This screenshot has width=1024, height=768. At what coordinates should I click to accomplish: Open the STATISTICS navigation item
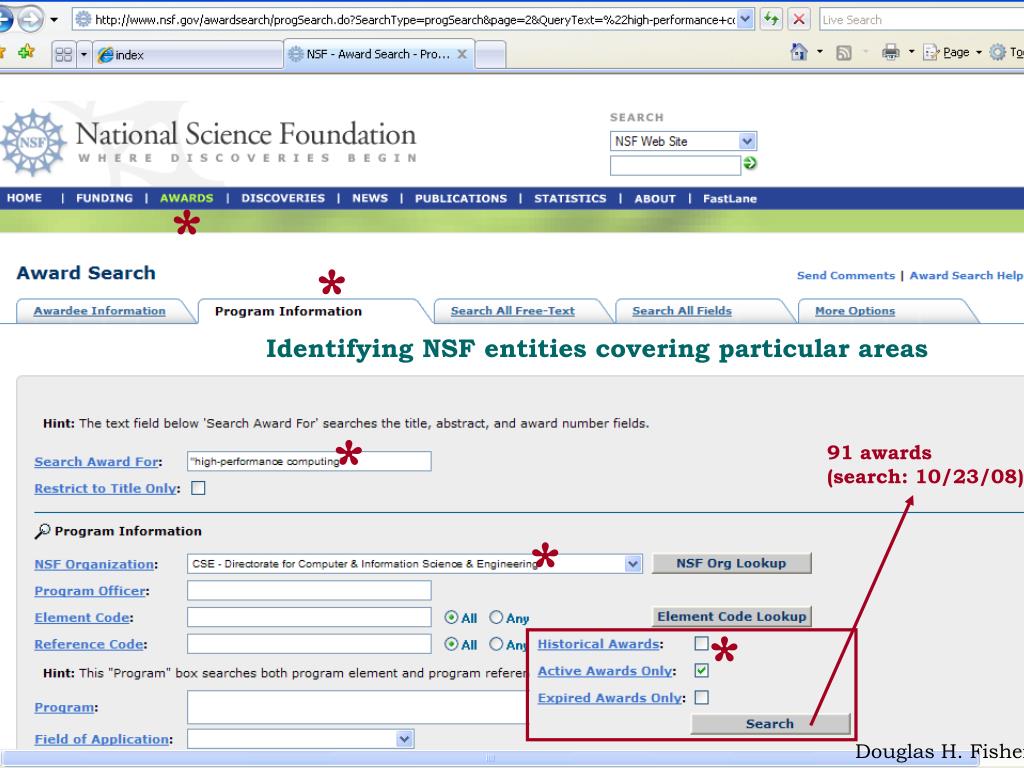[570, 199]
